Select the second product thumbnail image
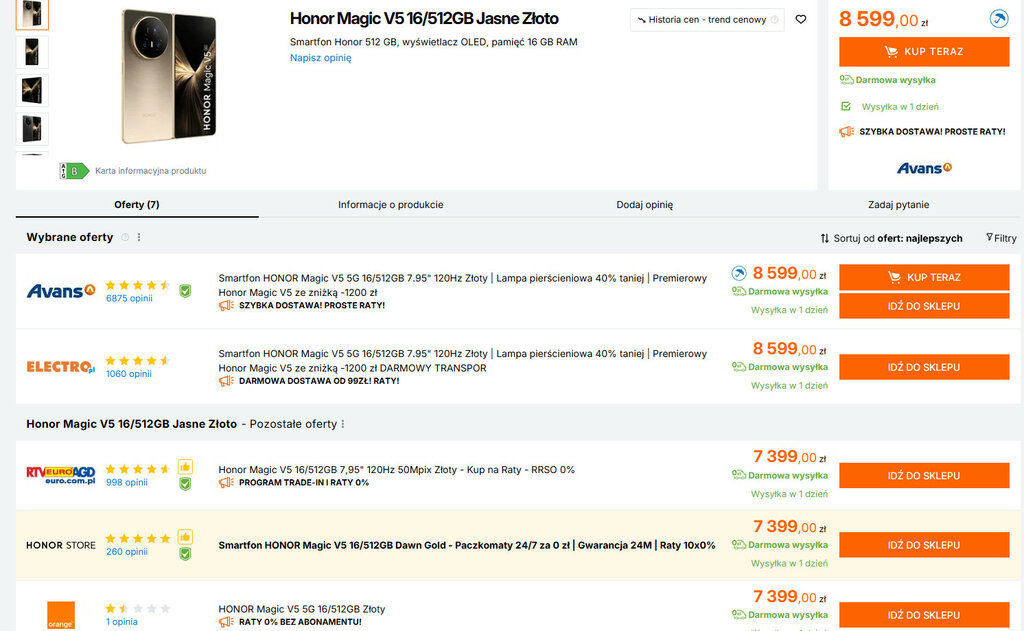 point(32,52)
